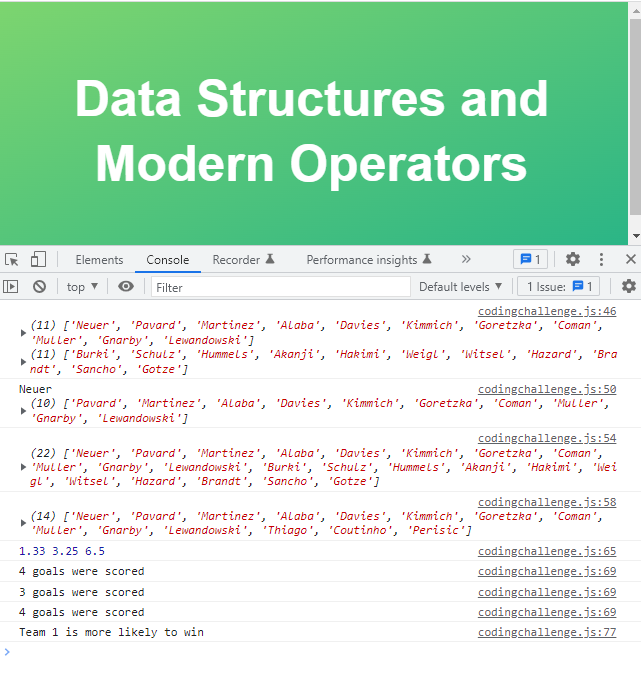Screen dimensions: 641x689
Task: Open the codingchallenge.js:46 source link
Action: (547, 311)
